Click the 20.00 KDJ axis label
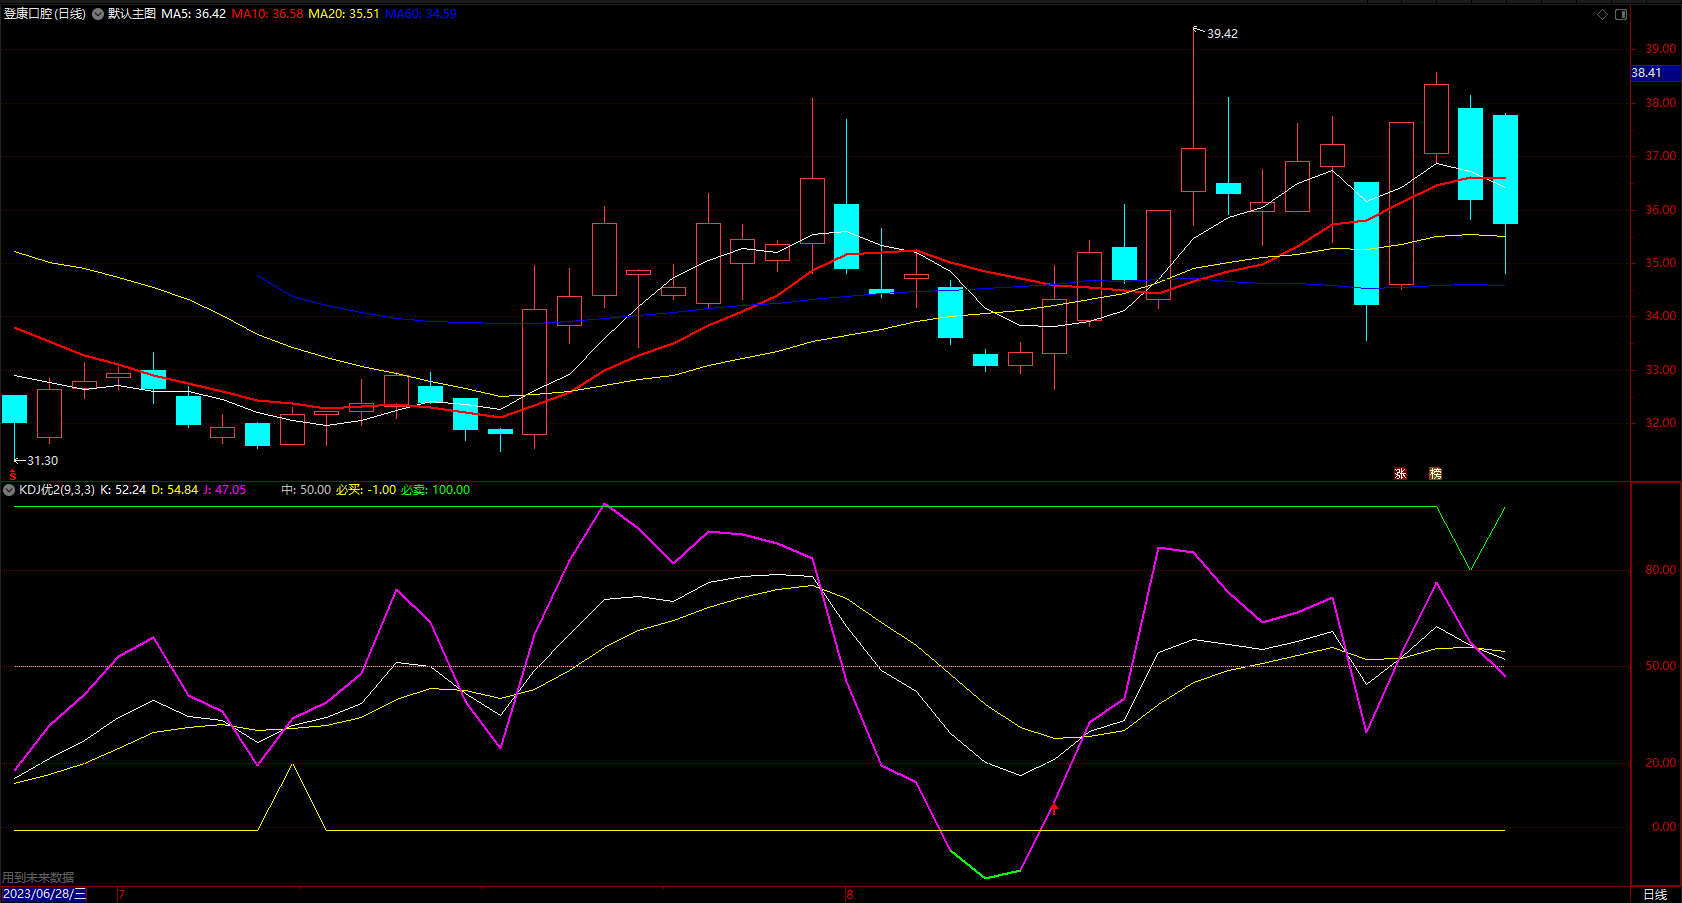The width and height of the screenshot is (1682, 903). [x=1661, y=763]
